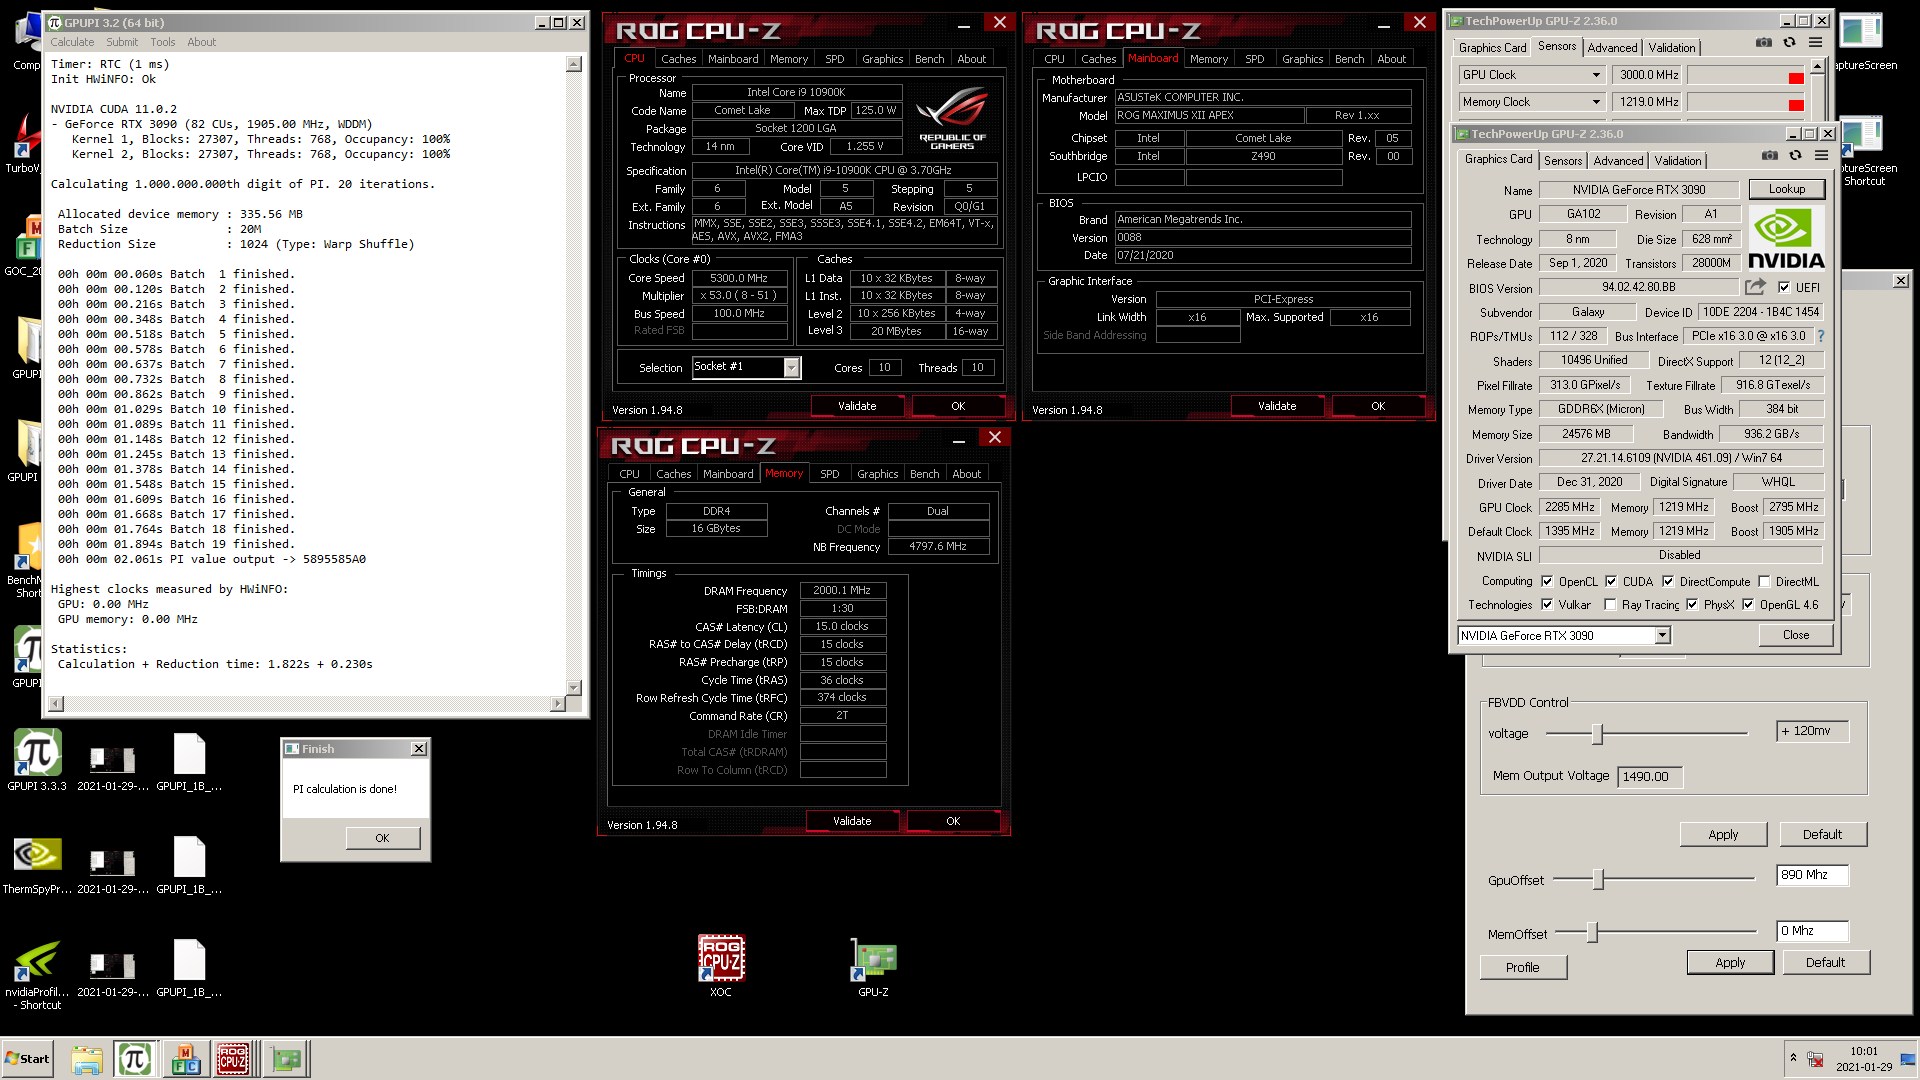Click BIOS share/export icon in GPU-Z
This screenshot has height=1080, width=1920.
(x=1755, y=287)
